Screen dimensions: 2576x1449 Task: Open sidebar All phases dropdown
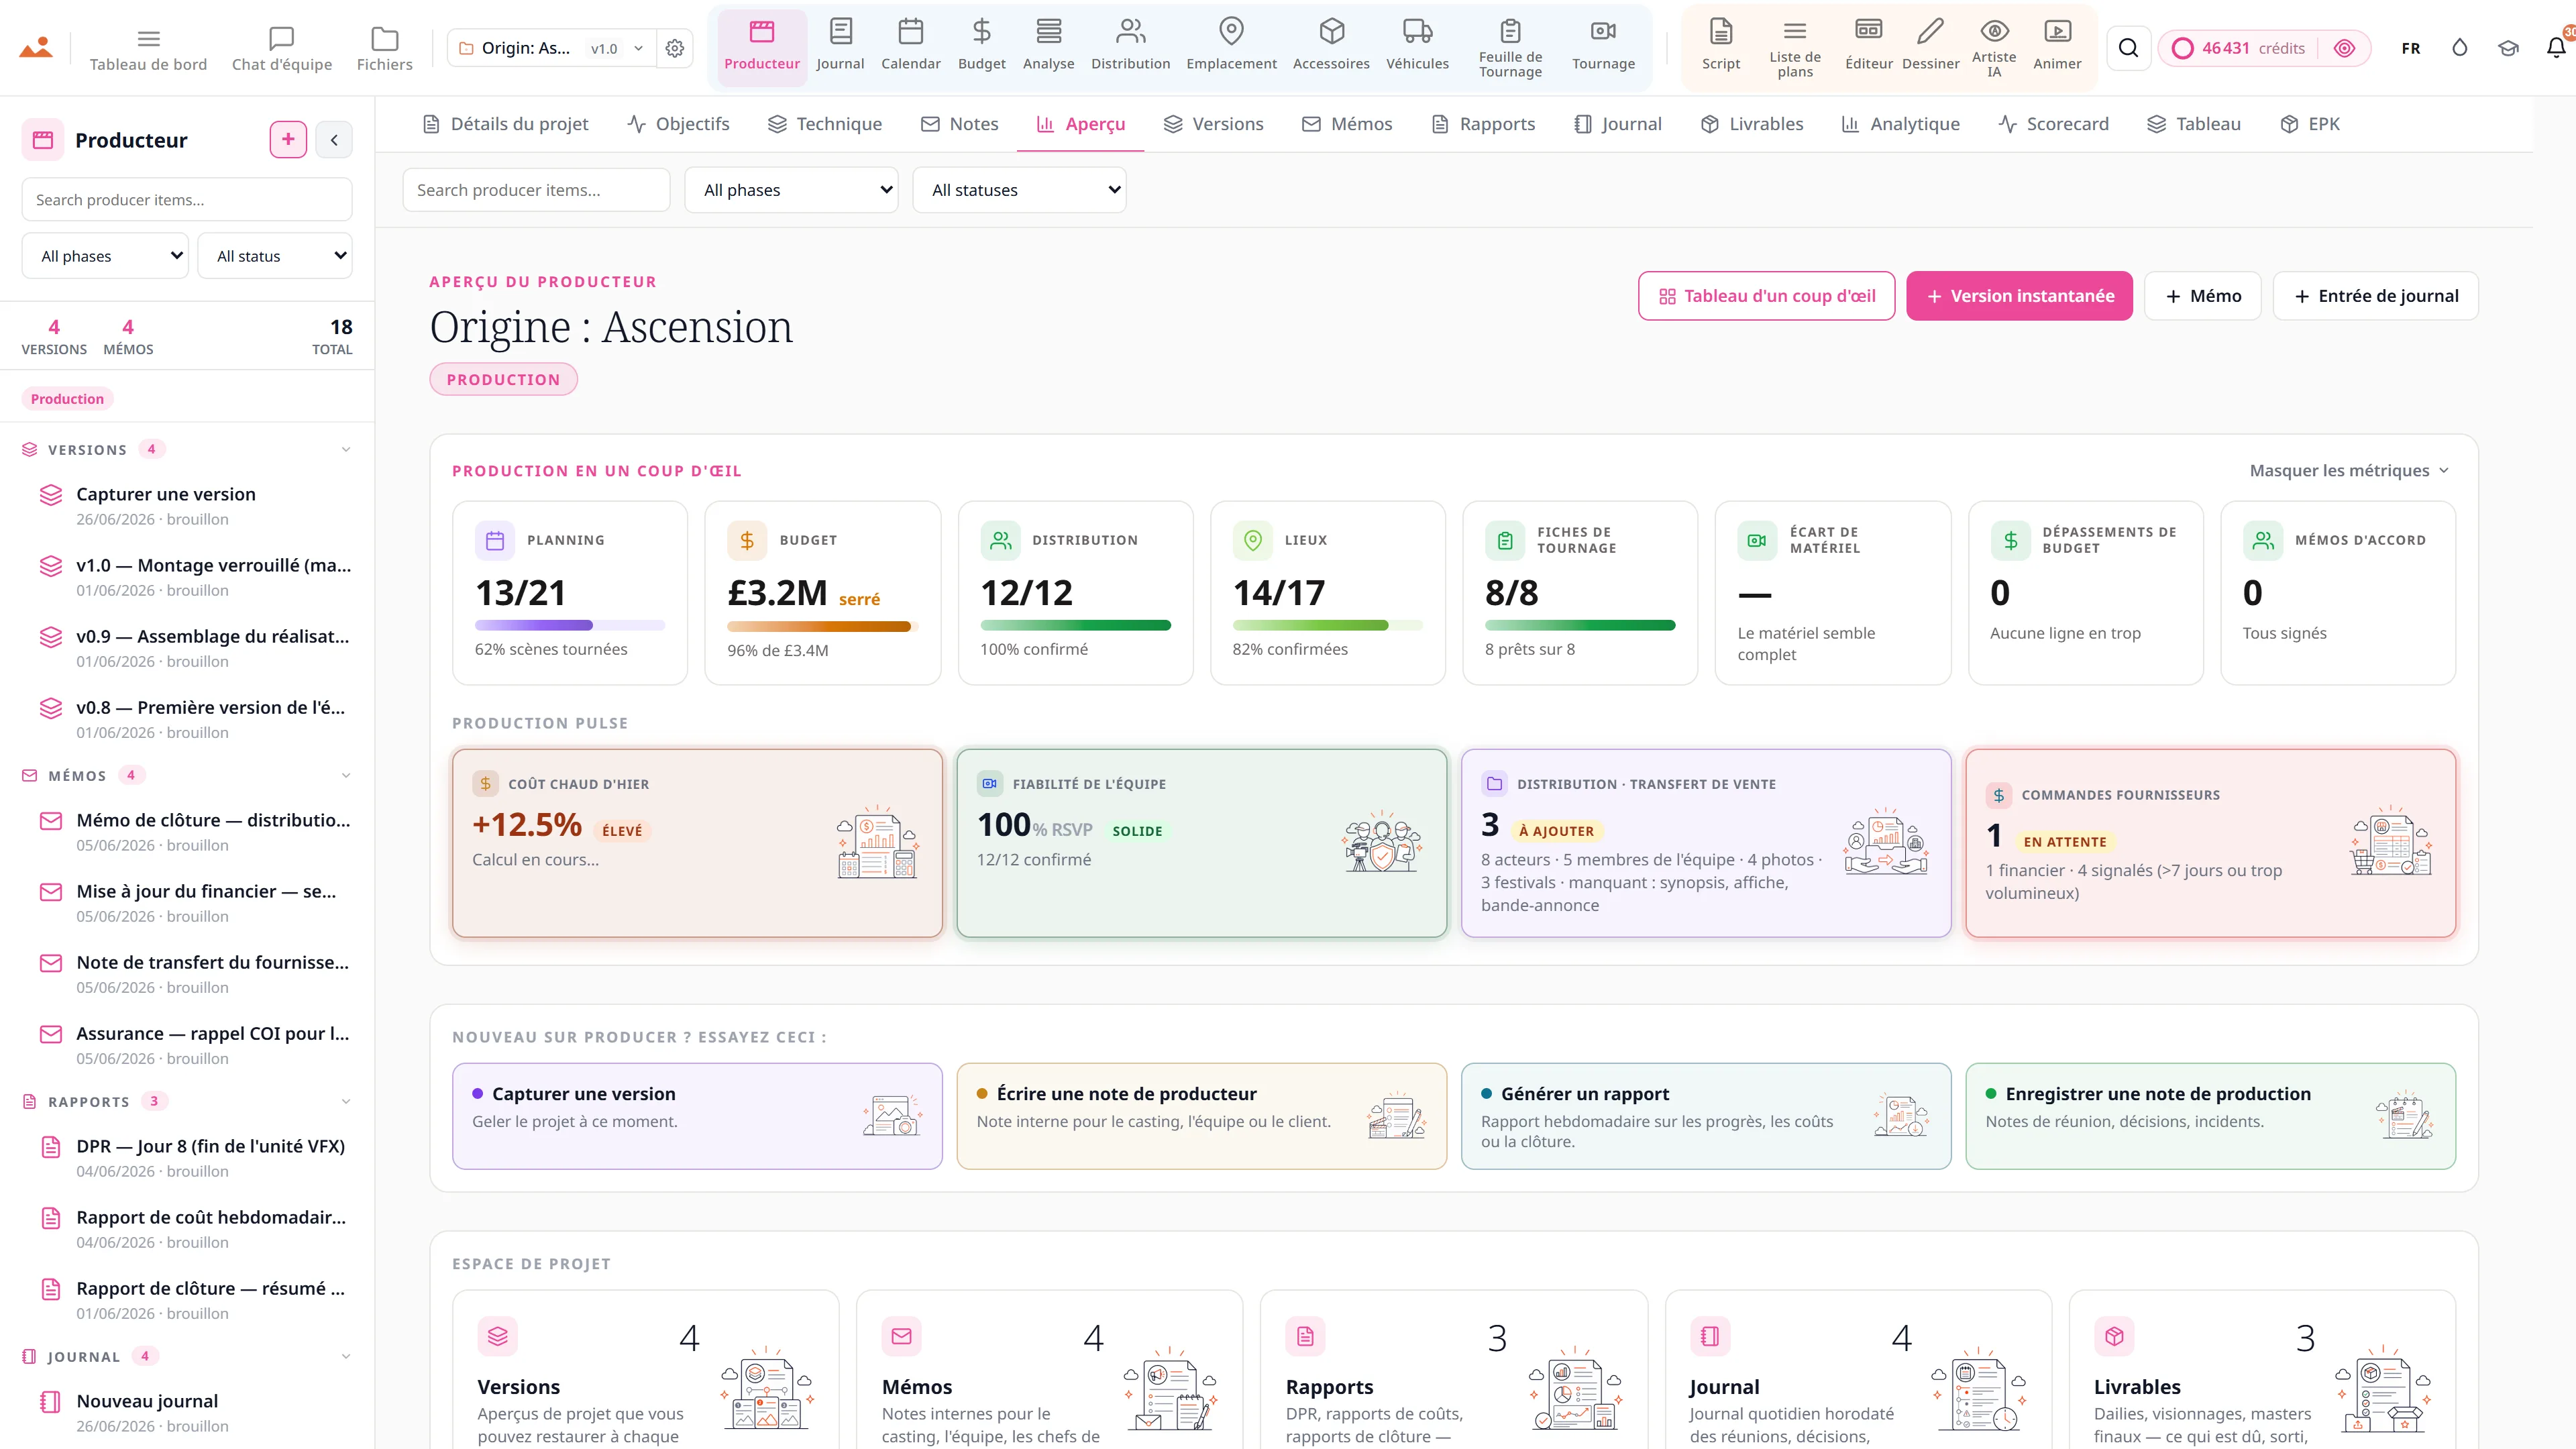point(105,256)
